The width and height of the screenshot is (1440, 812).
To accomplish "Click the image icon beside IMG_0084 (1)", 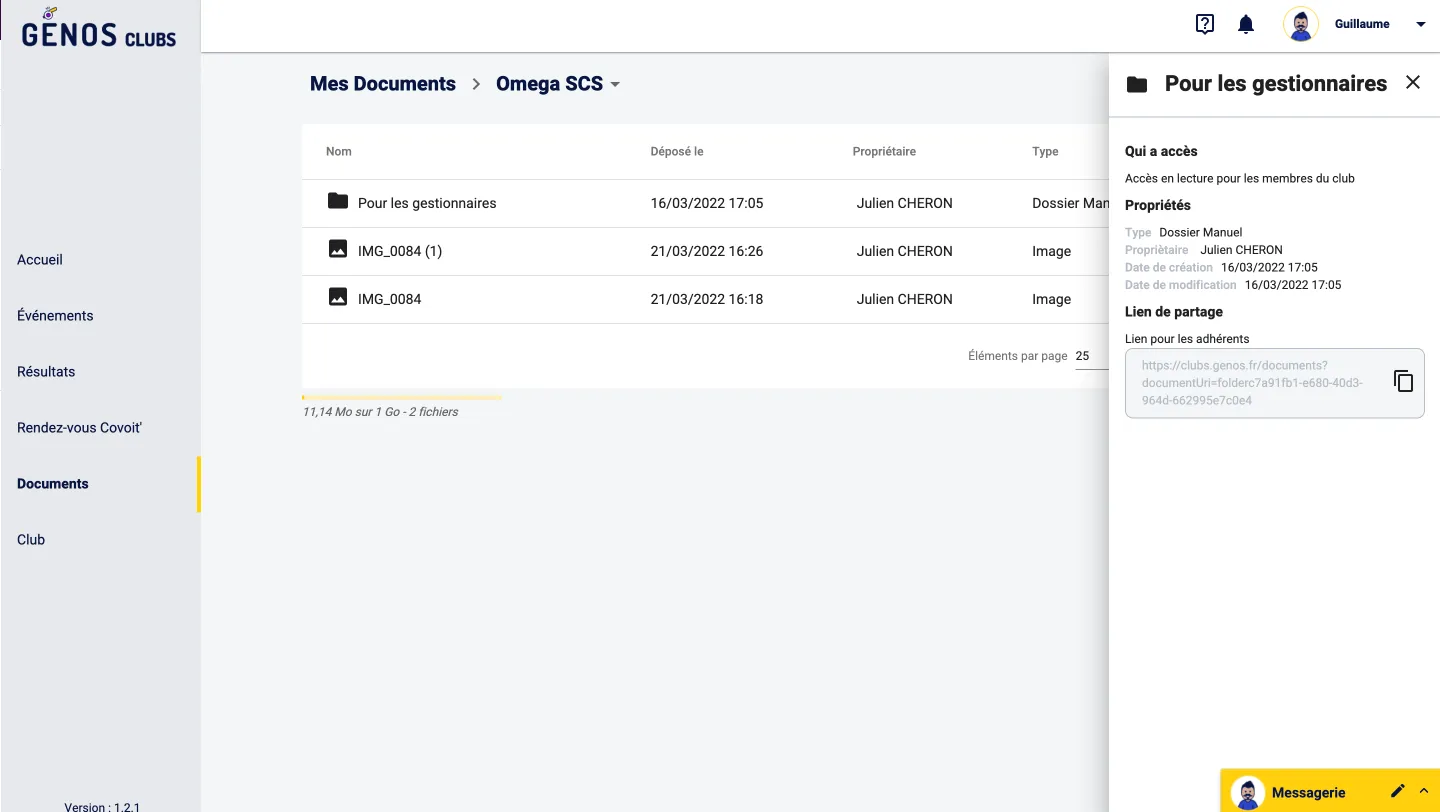I will tap(338, 250).
